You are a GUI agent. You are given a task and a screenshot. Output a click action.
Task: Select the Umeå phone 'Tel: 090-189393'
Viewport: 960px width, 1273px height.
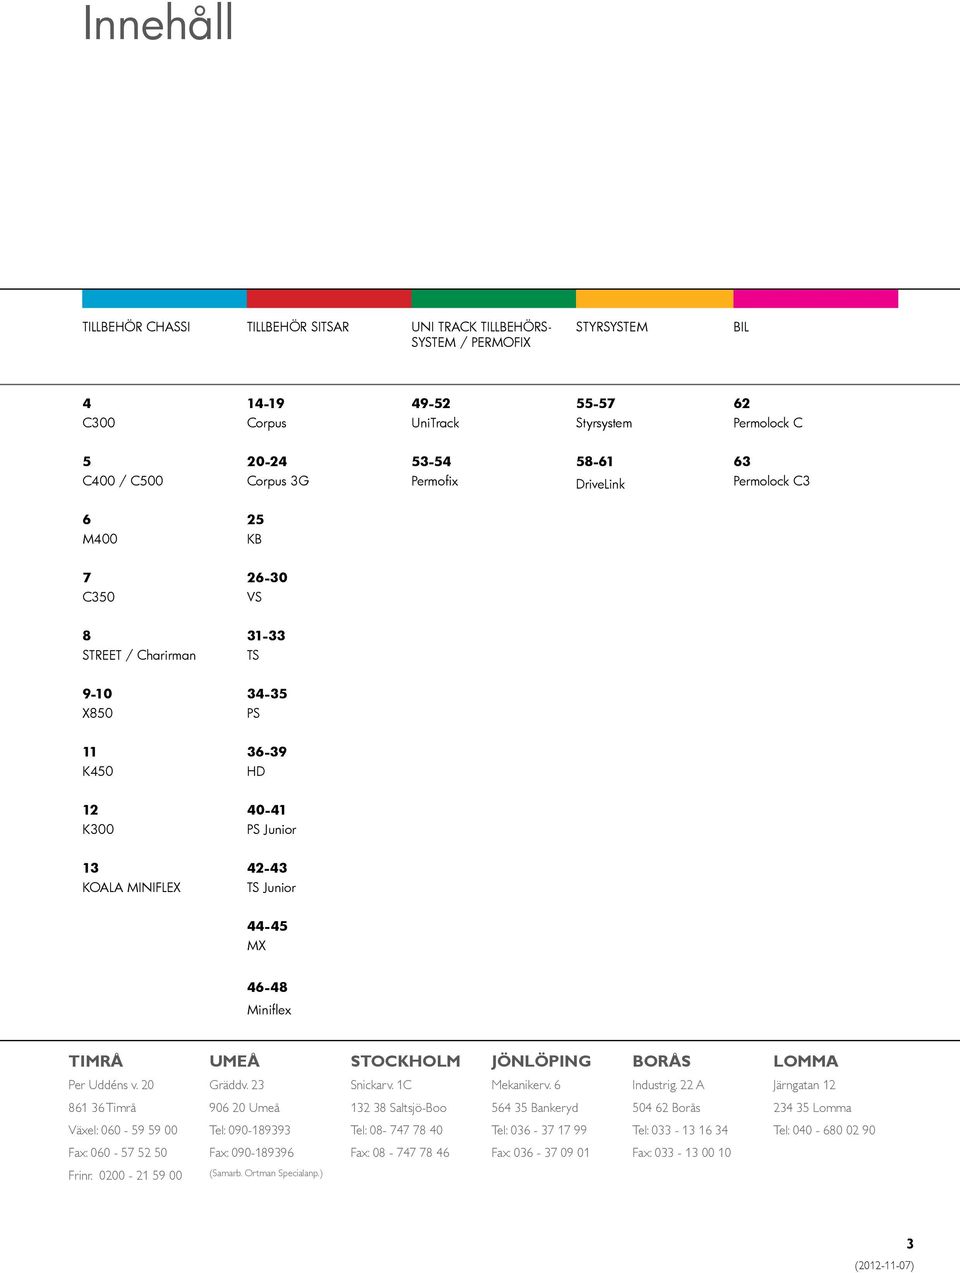click(x=250, y=1130)
